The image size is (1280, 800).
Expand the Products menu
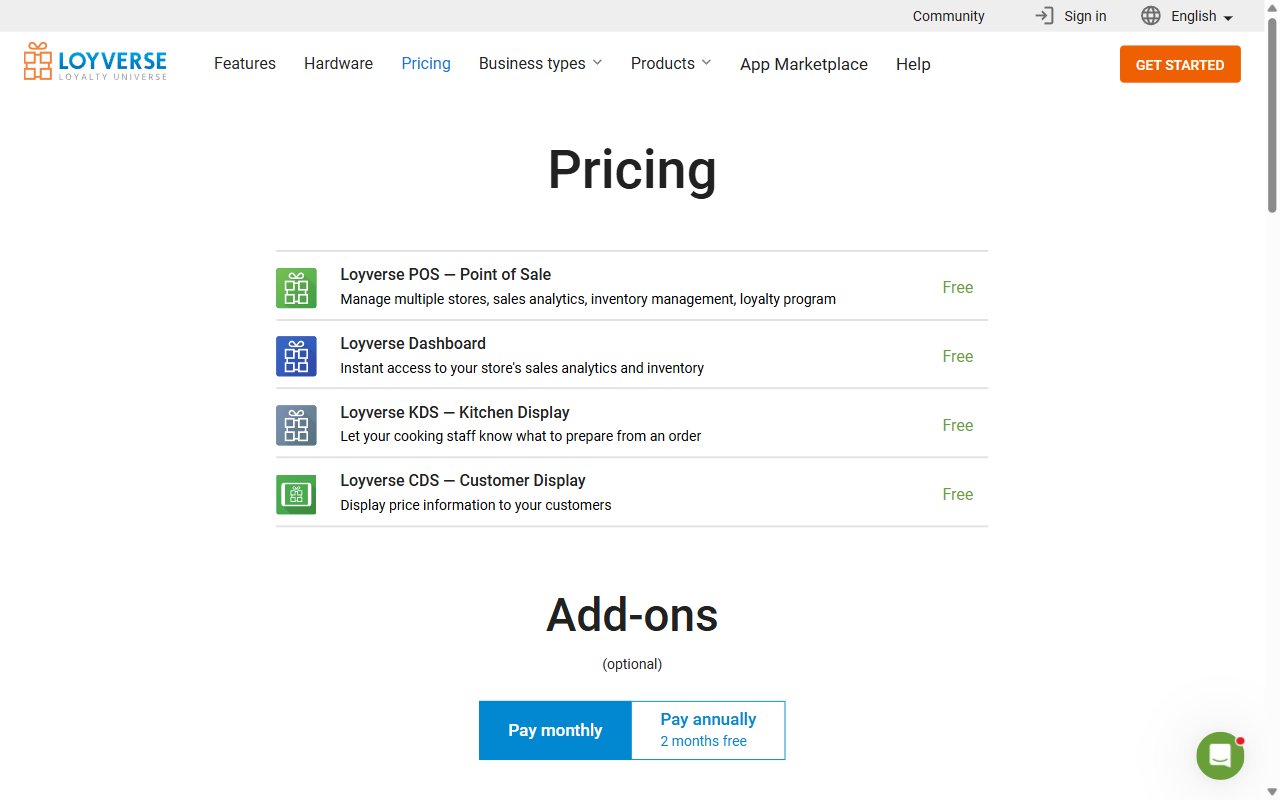tap(671, 63)
